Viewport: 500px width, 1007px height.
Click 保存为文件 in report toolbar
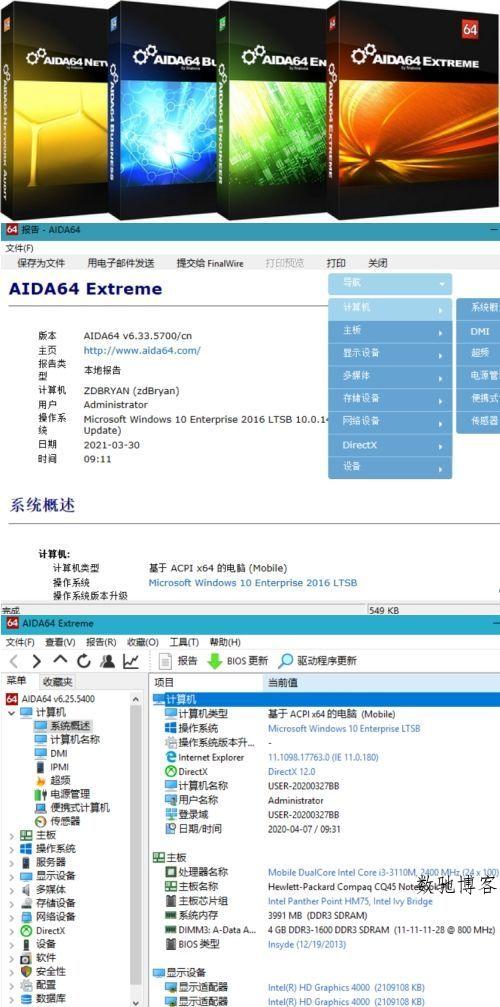(x=41, y=263)
